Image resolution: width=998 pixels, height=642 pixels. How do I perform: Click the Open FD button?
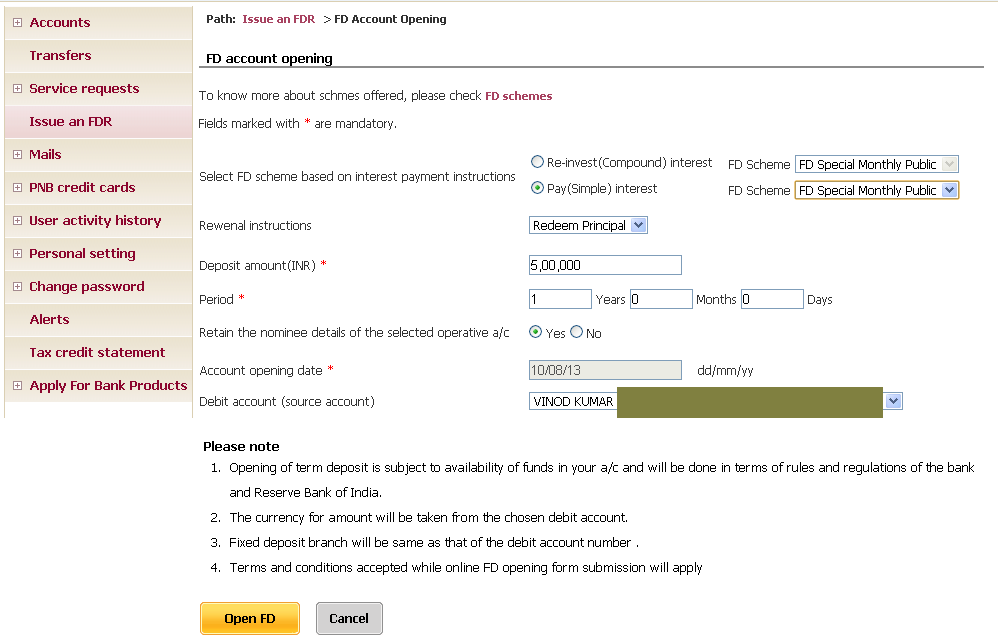[249, 618]
